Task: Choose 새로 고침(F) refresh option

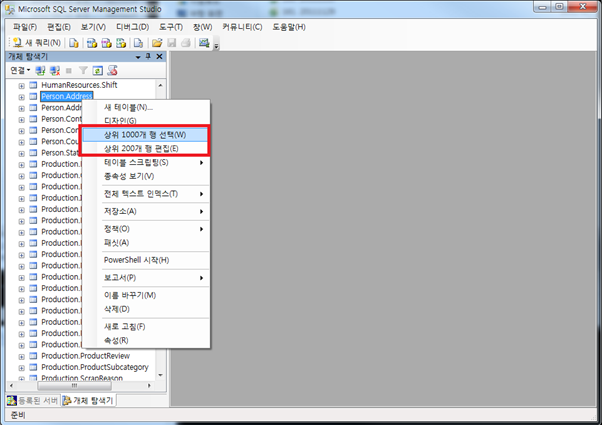Action: 146,327
